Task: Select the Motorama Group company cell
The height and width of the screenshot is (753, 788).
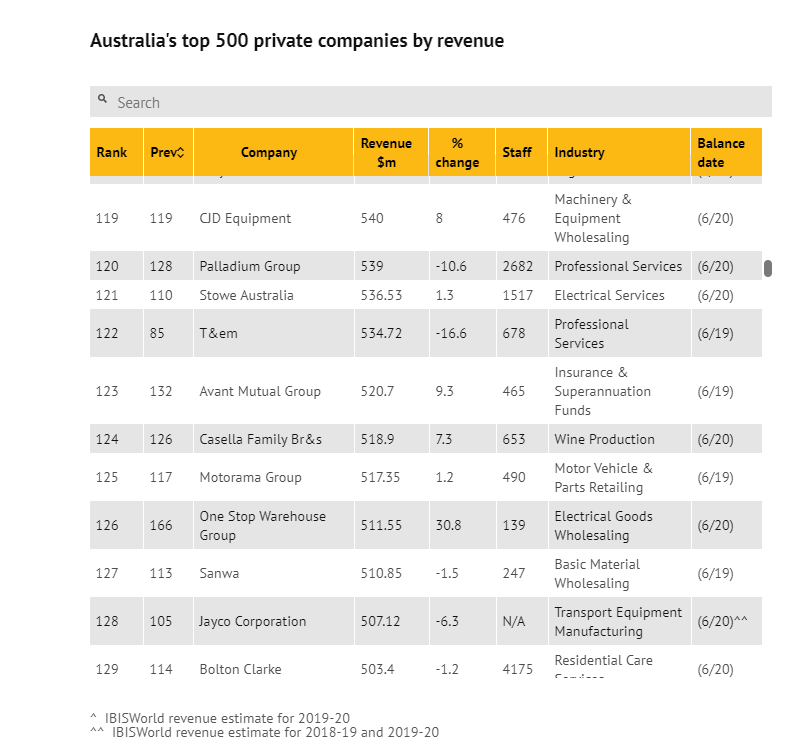Action: 250,477
